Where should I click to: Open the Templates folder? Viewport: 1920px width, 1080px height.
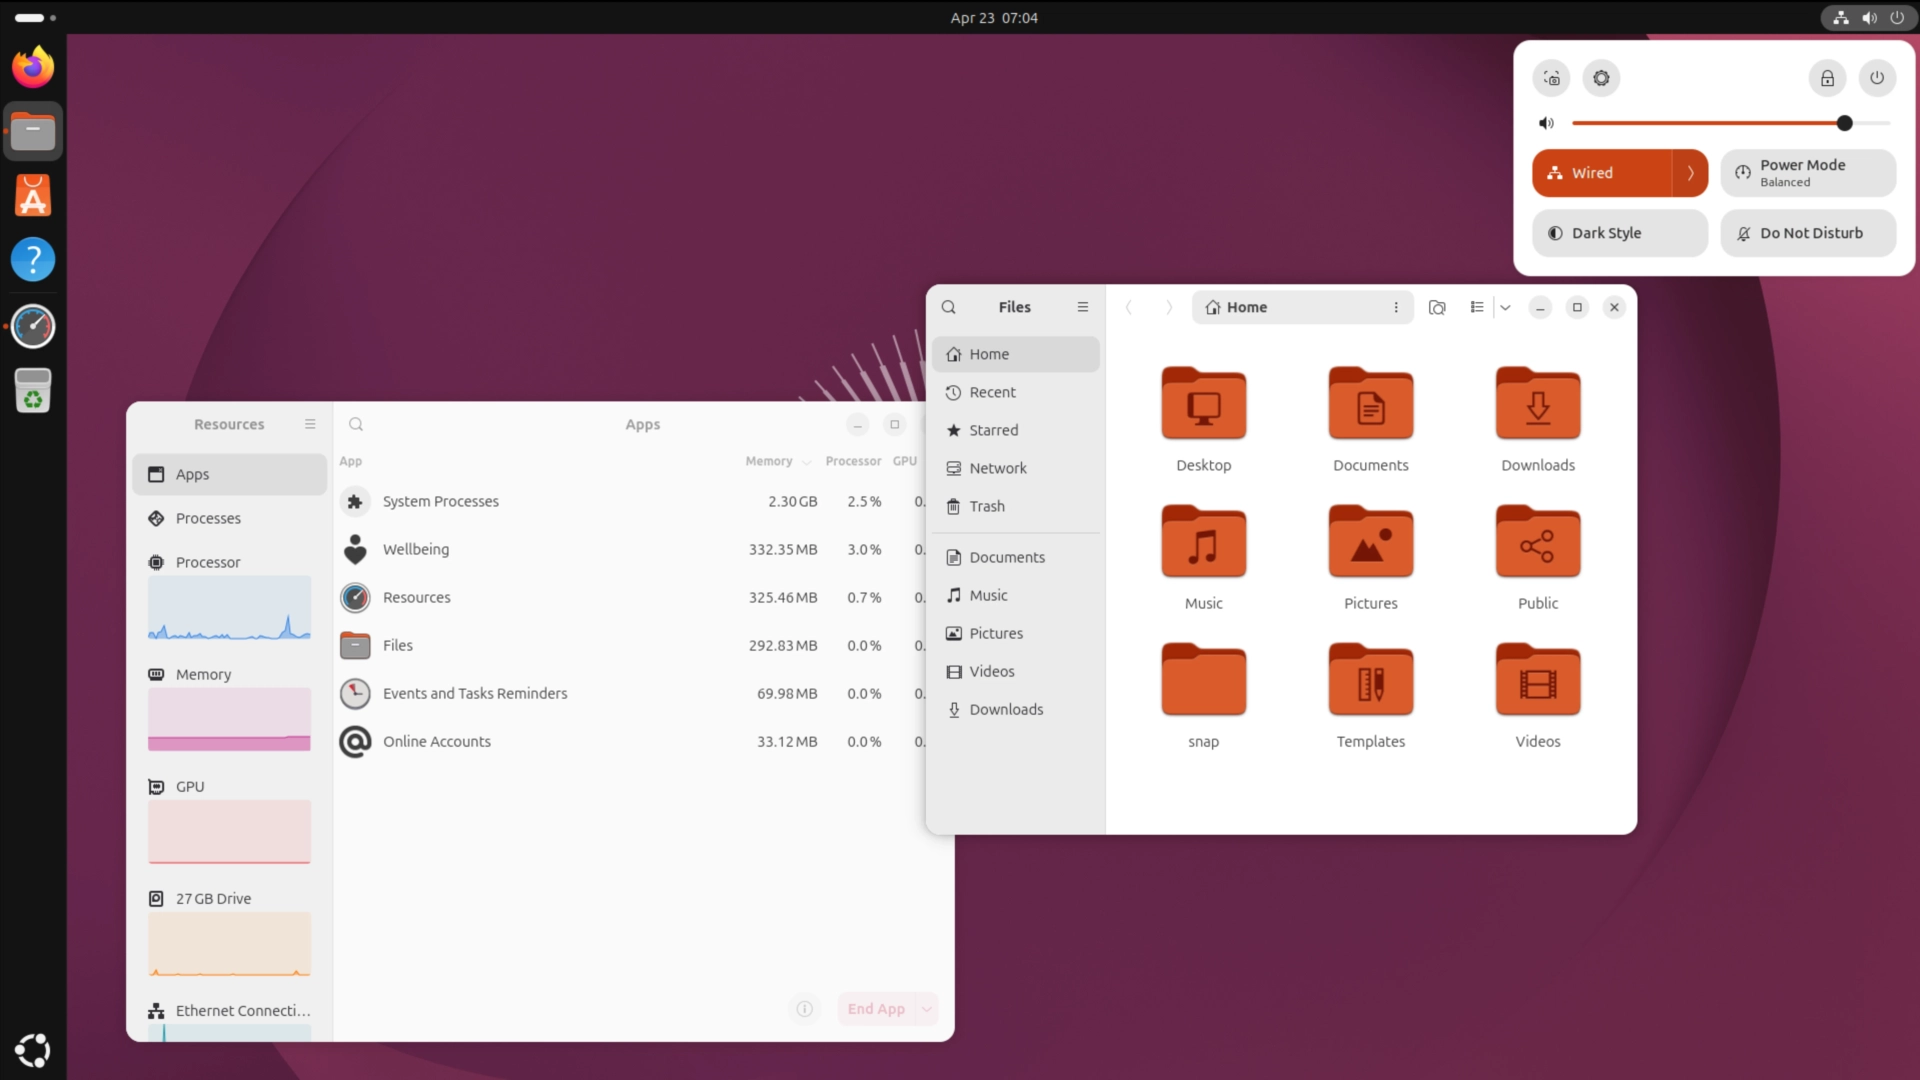tap(1370, 680)
